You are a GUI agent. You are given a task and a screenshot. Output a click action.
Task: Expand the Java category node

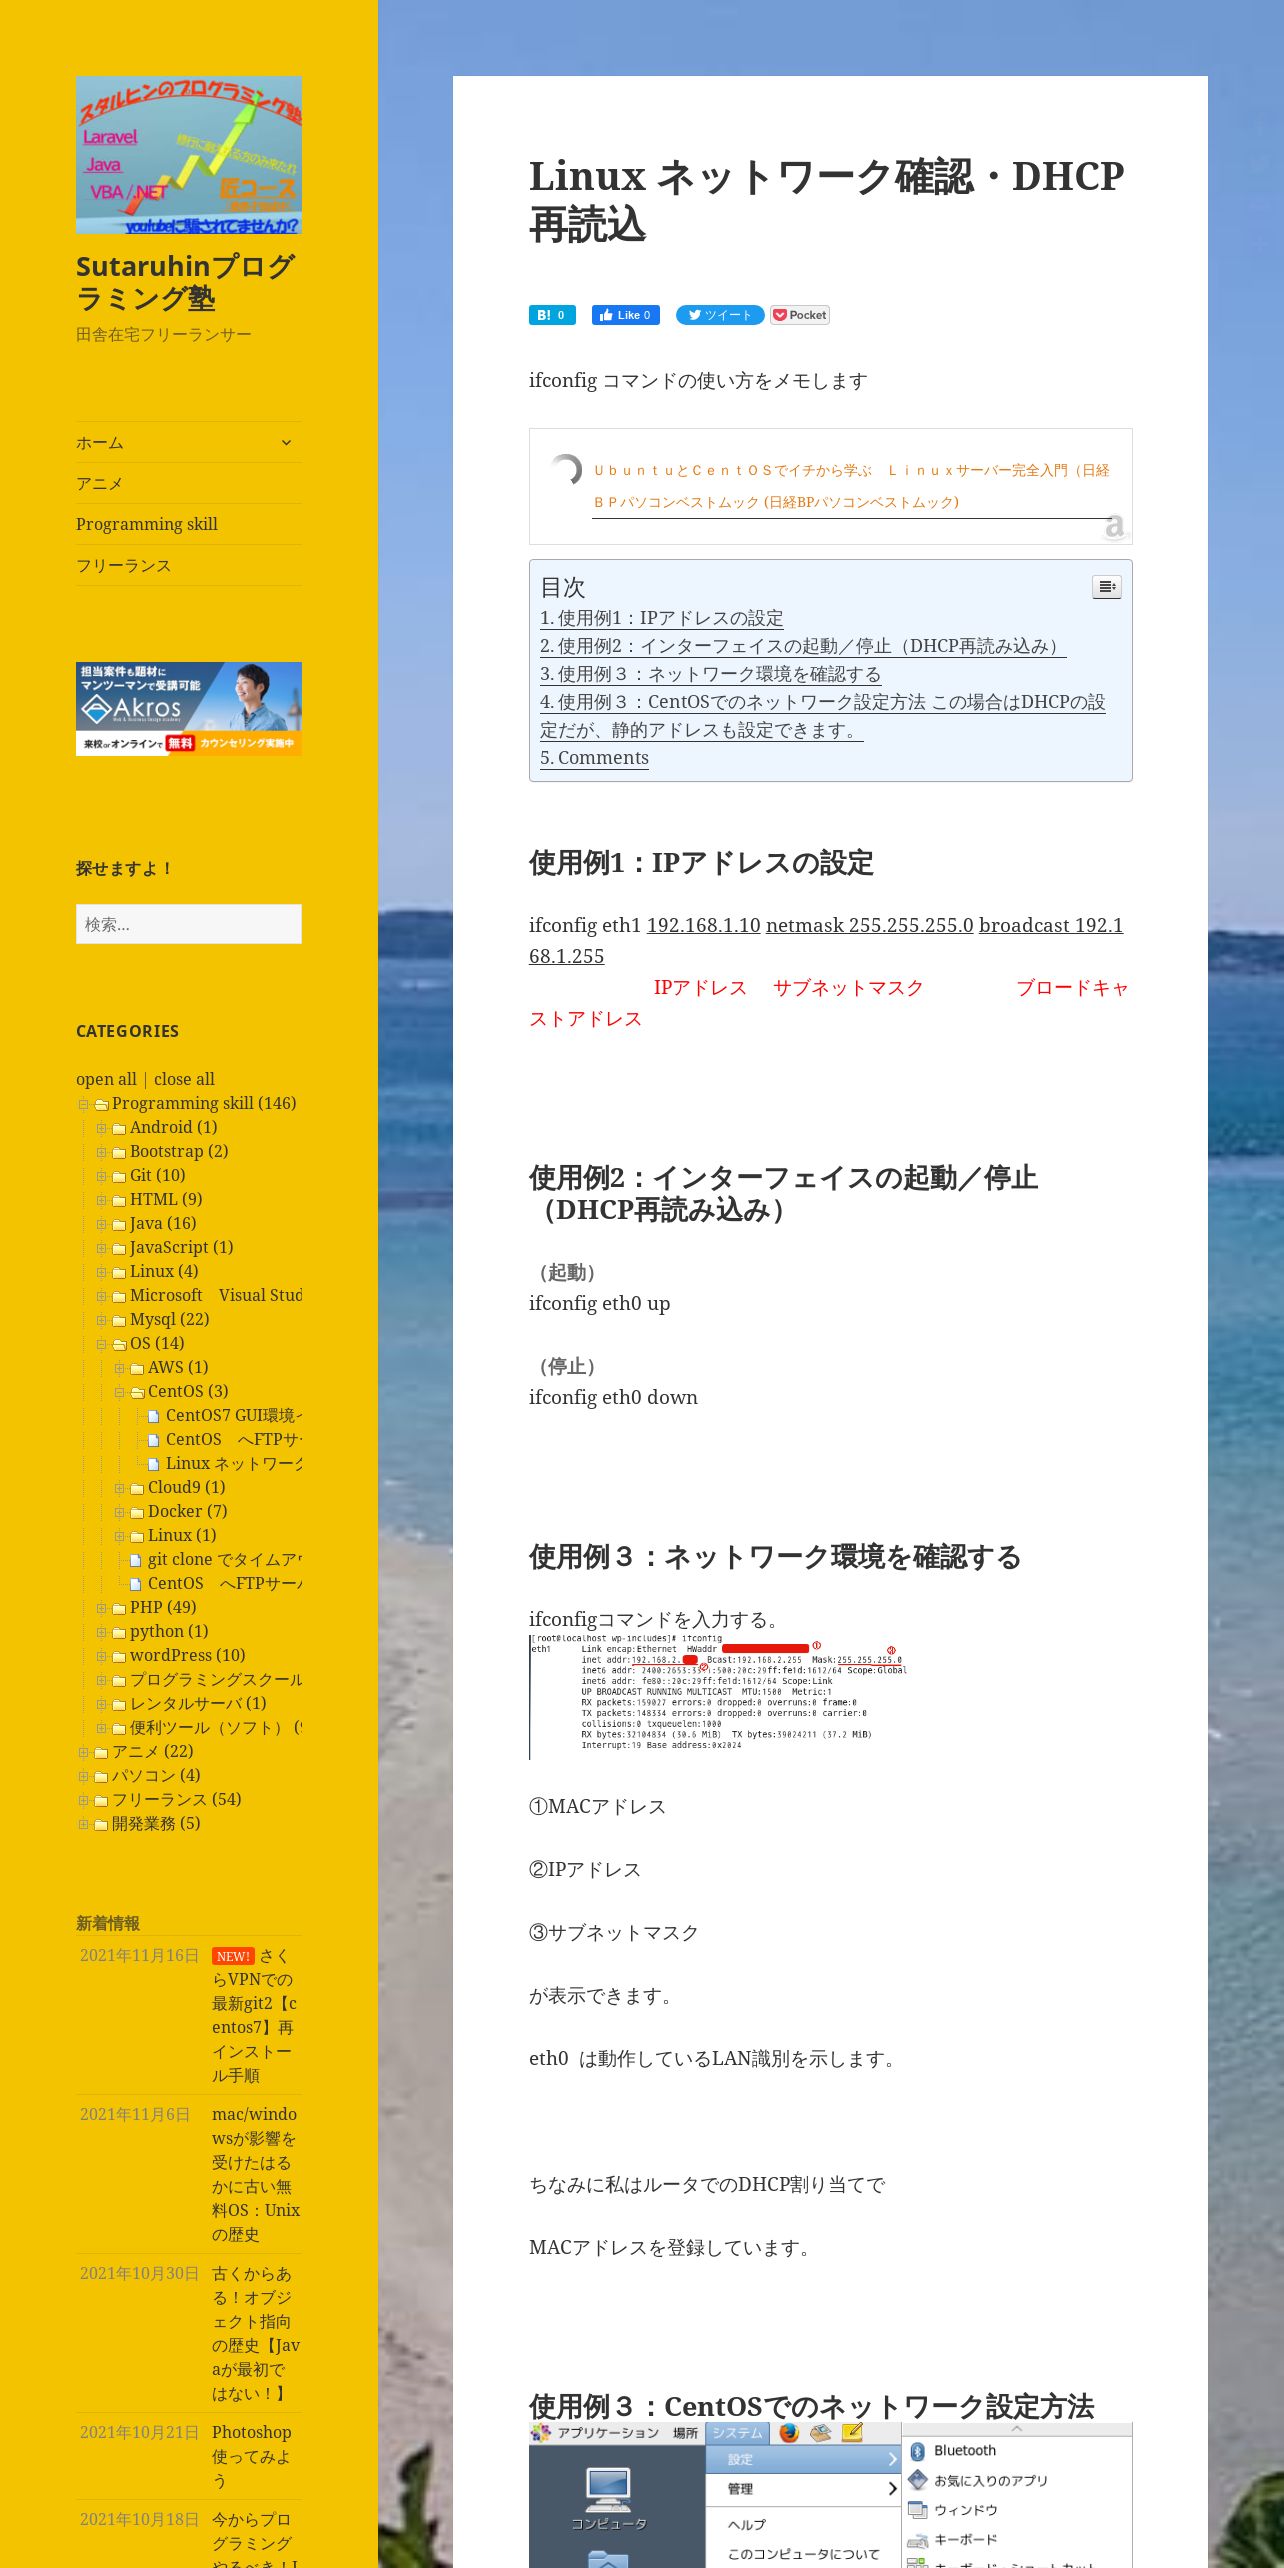102,1224
